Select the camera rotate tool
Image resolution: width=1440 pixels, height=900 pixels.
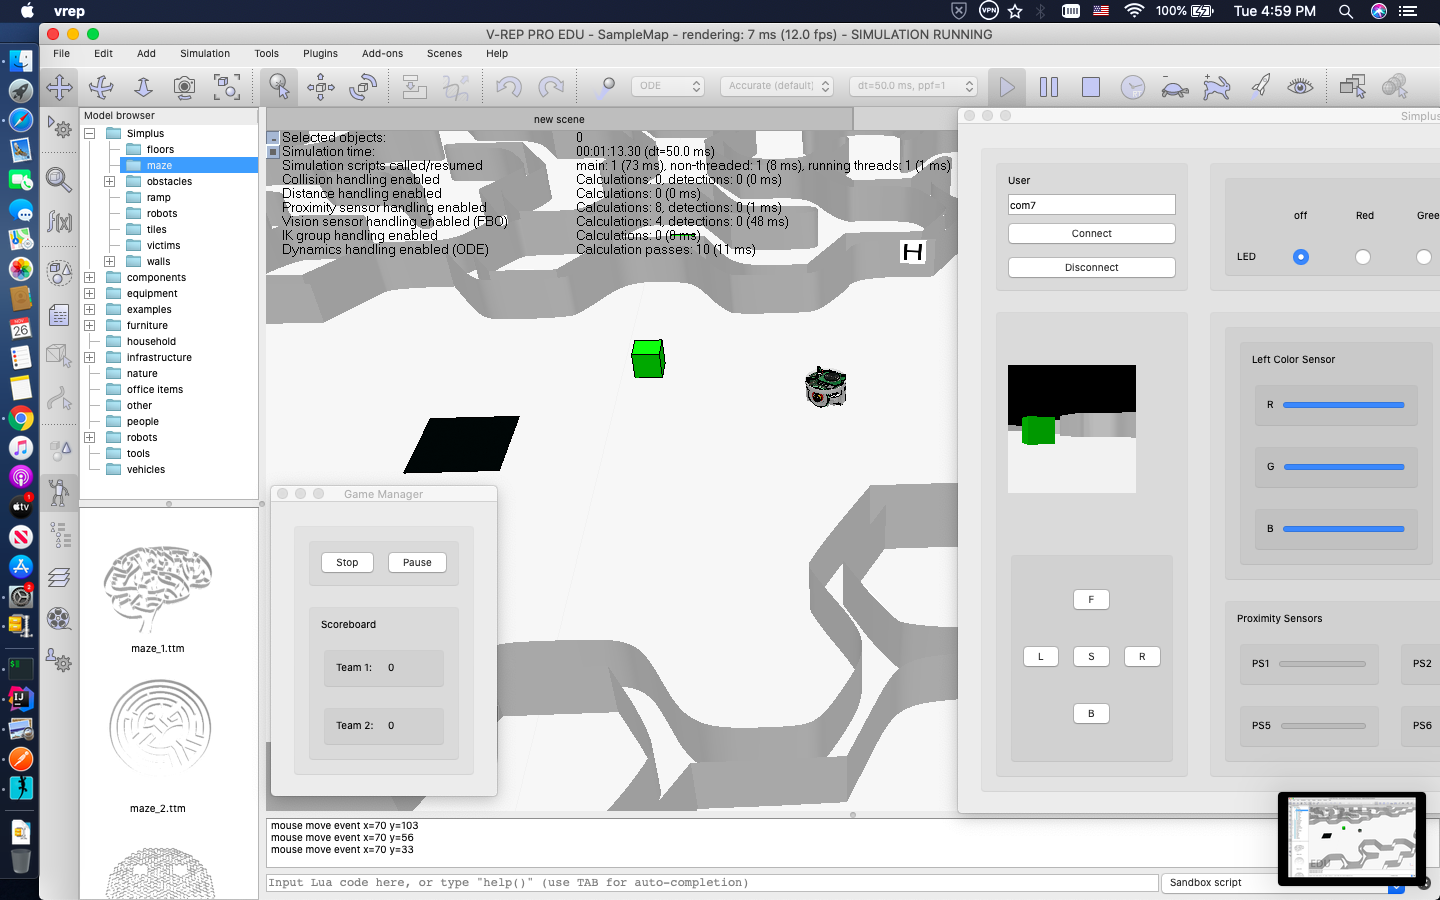pyautogui.click(x=102, y=87)
